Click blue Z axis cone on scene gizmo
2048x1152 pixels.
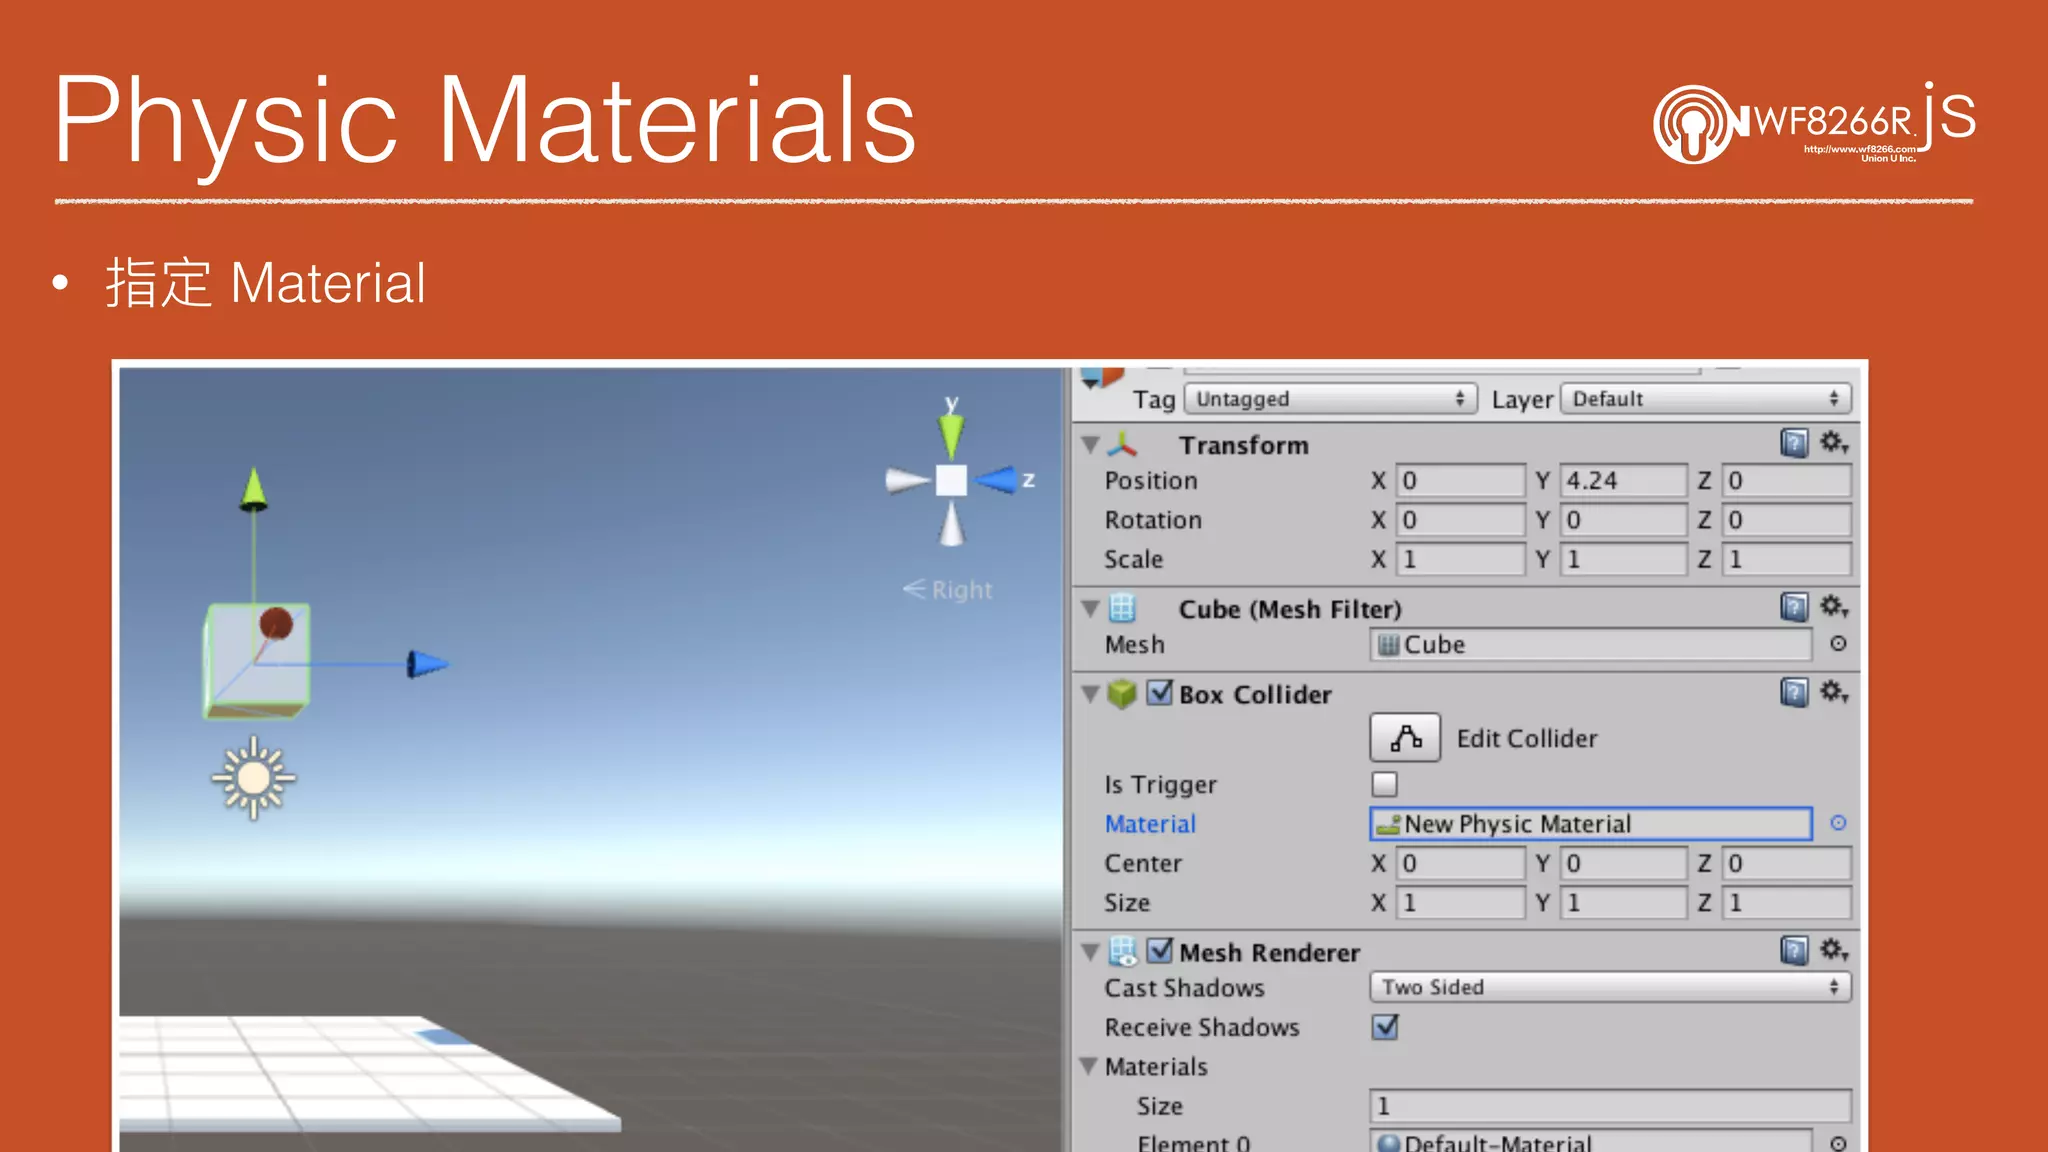tap(996, 481)
